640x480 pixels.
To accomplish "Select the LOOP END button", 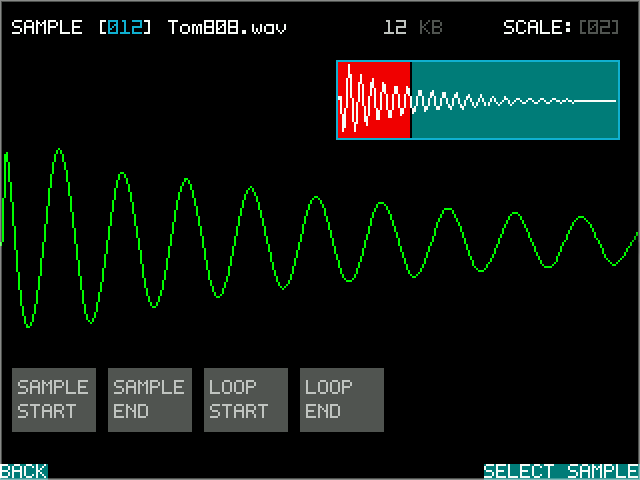I will coord(342,400).
